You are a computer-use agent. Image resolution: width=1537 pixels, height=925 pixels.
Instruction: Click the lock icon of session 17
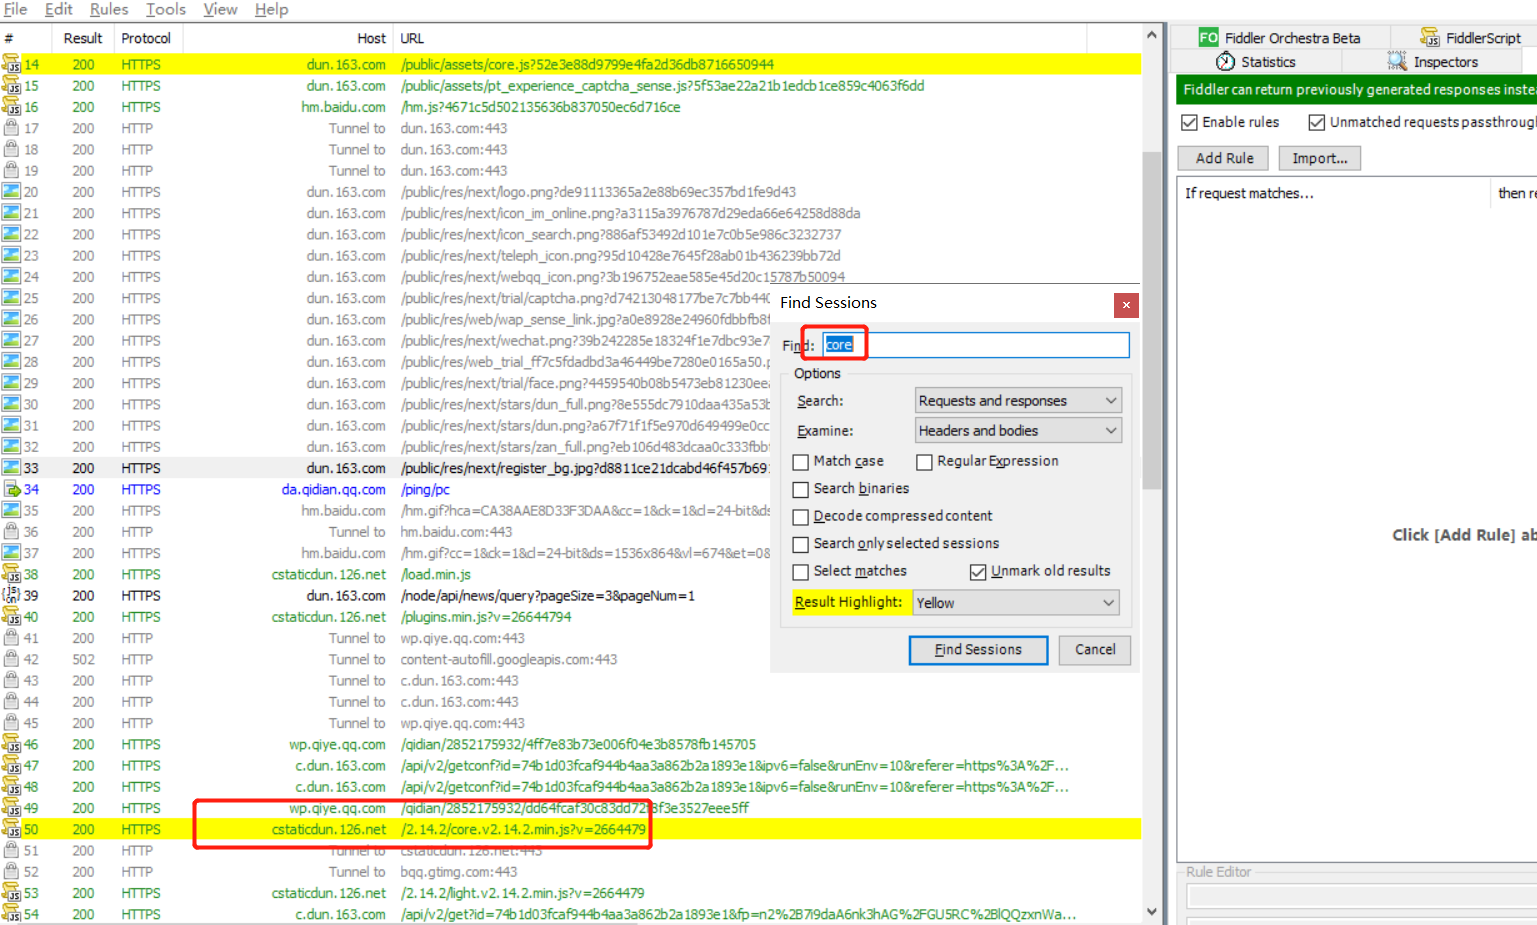click(x=12, y=129)
